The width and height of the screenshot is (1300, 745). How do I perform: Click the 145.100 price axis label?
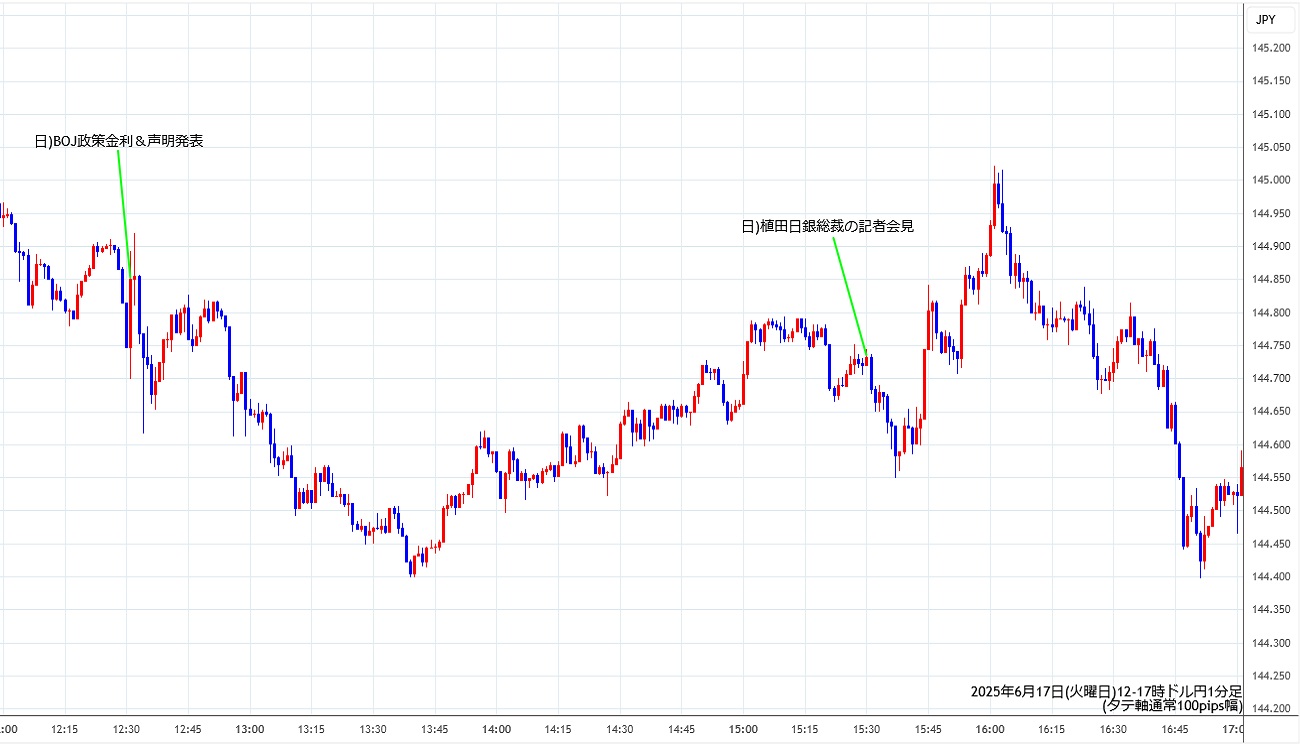point(1272,114)
